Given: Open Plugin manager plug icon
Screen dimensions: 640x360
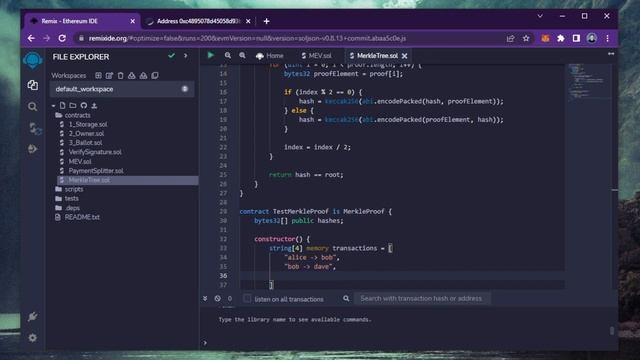Looking at the screenshot, I should click(33, 317).
